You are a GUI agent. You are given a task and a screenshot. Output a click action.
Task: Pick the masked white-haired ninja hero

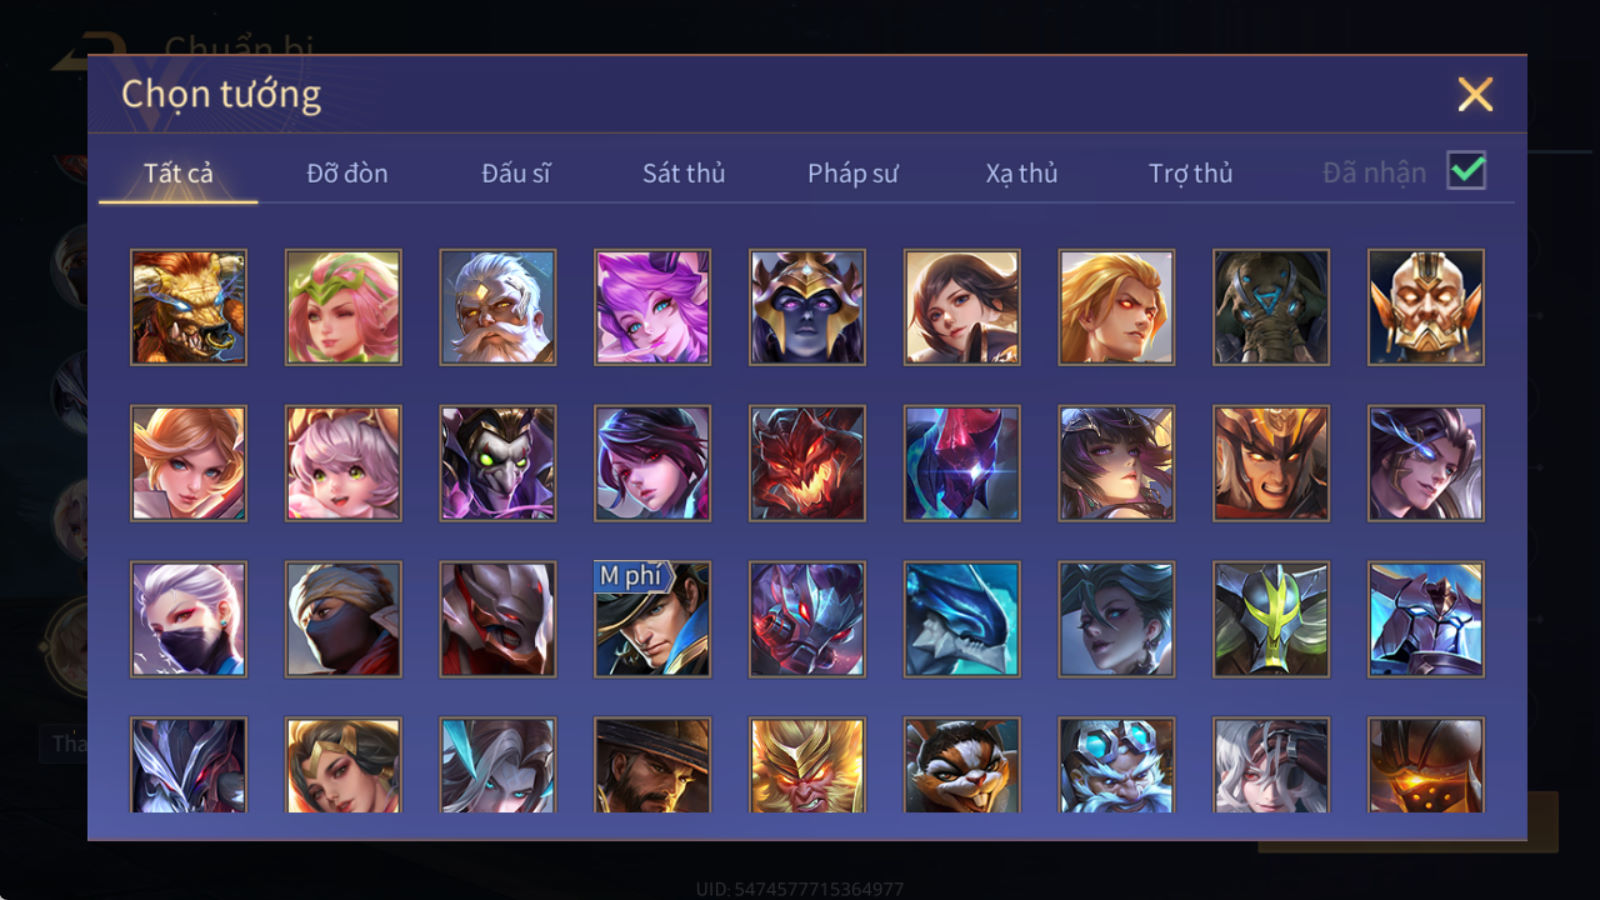(x=188, y=619)
